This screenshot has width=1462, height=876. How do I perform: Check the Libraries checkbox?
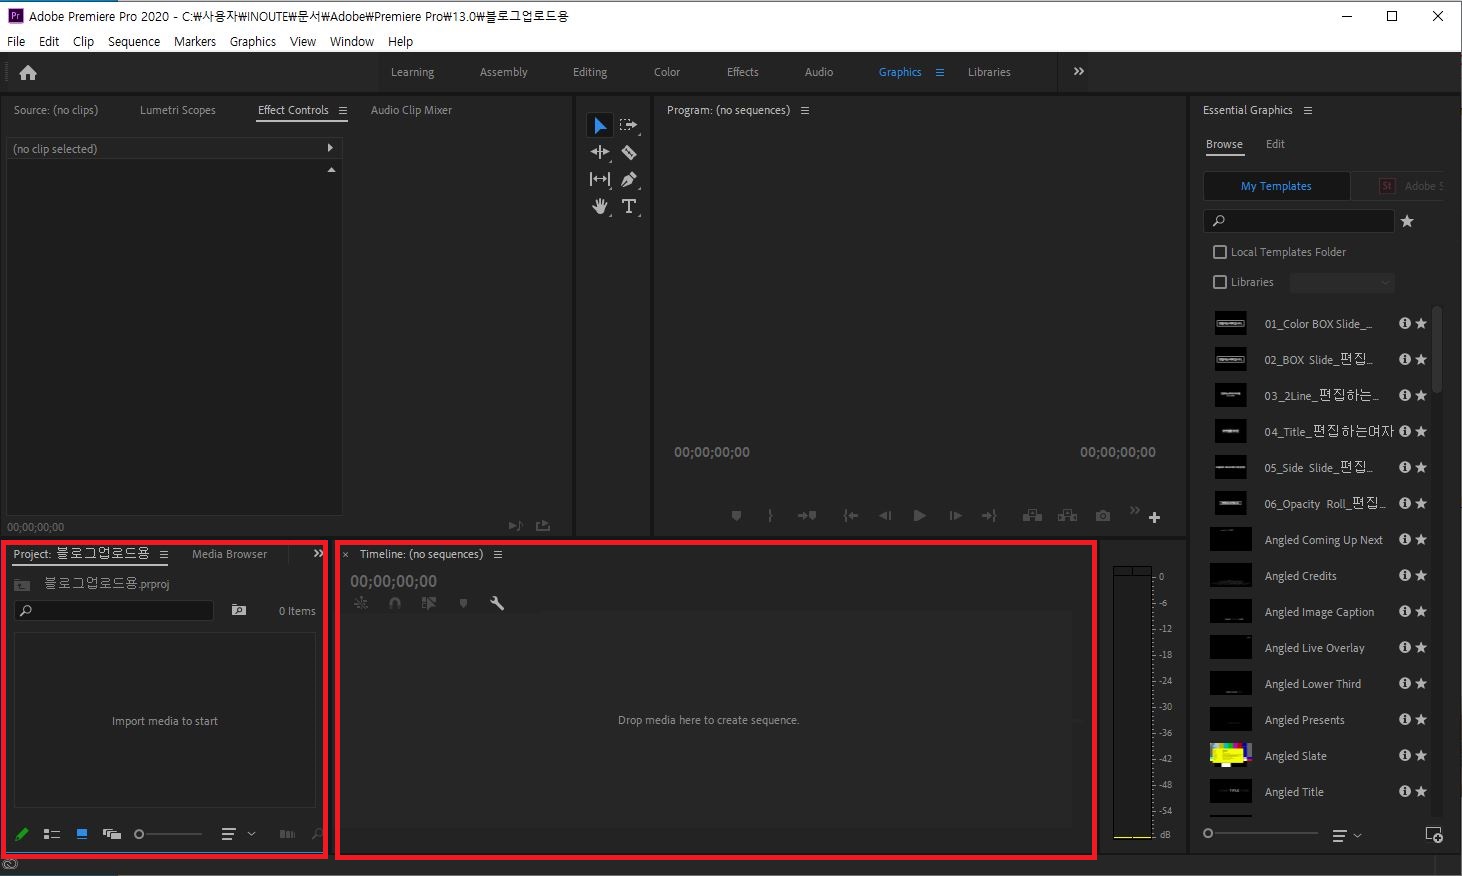pos(1219,282)
